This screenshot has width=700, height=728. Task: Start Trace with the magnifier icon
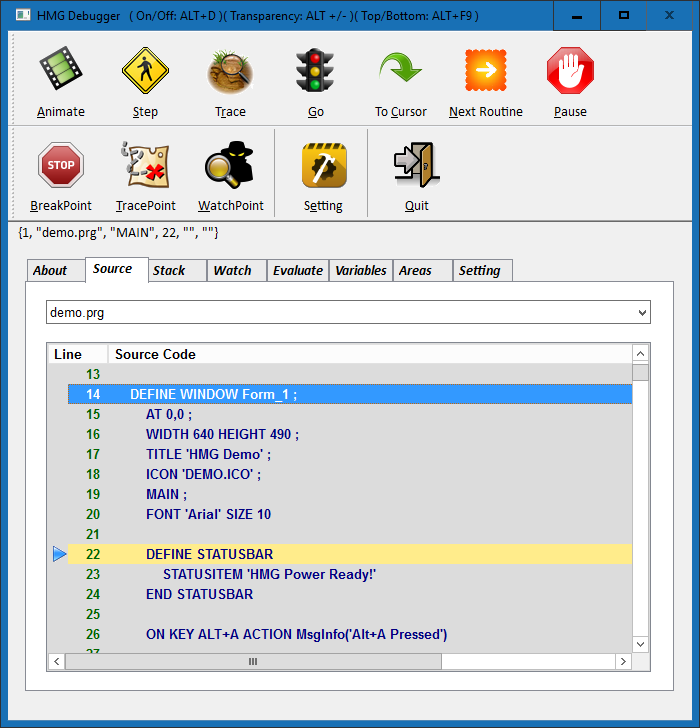click(230, 72)
